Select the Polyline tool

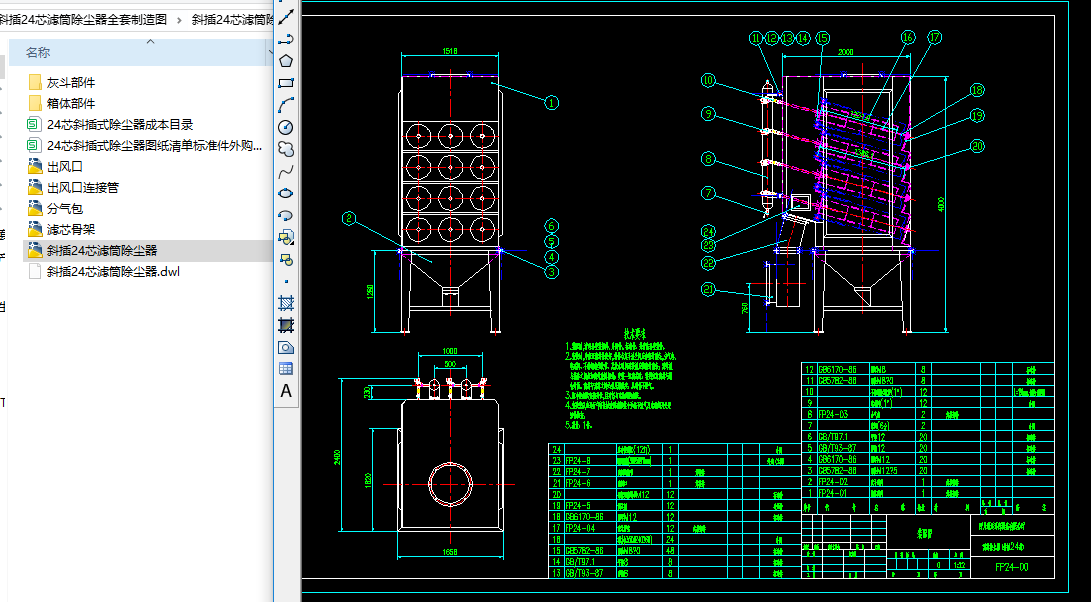pyautogui.click(x=286, y=38)
